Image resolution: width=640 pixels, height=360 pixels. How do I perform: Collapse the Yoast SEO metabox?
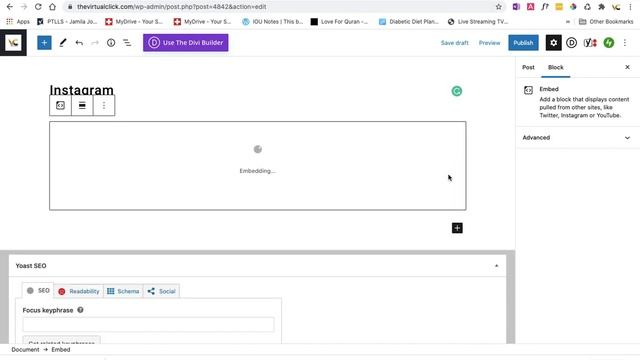tap(496, 266)
